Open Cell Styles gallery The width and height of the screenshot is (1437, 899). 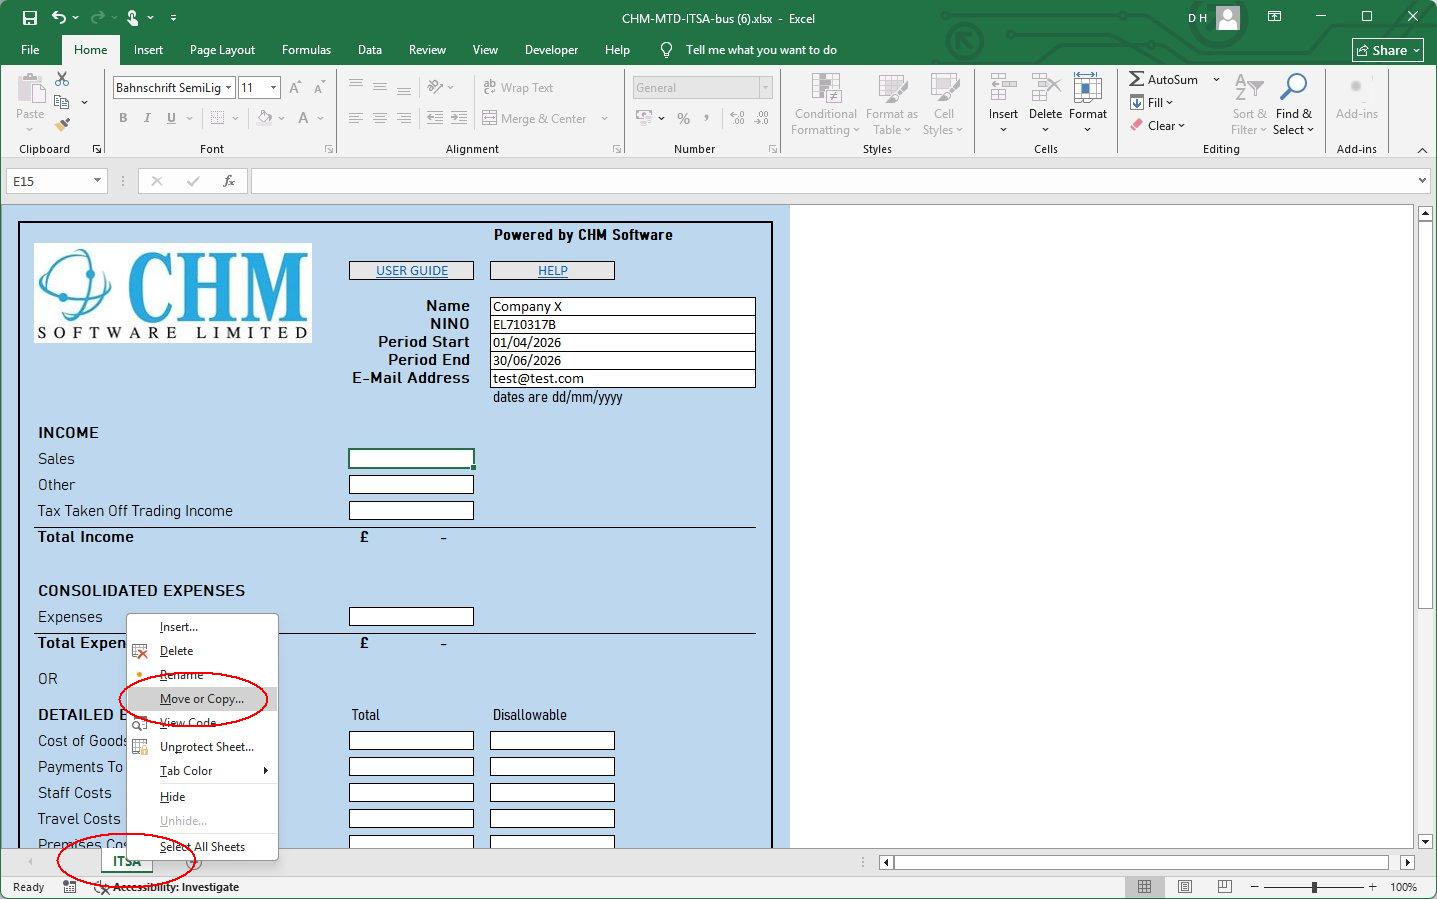point(943,104)
